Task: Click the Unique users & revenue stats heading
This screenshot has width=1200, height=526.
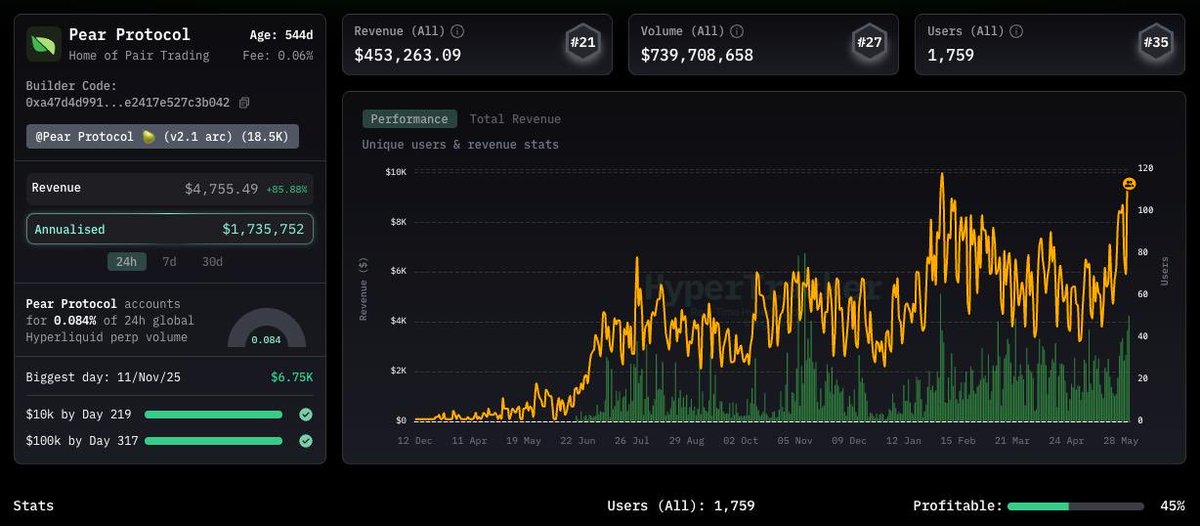Action: pos(460,145)
